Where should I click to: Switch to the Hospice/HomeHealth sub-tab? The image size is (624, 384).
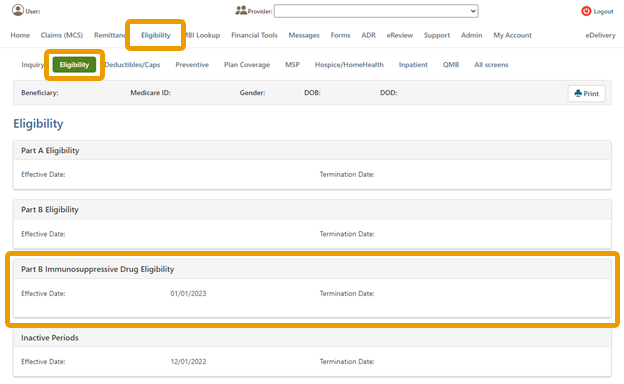point(349,64)
